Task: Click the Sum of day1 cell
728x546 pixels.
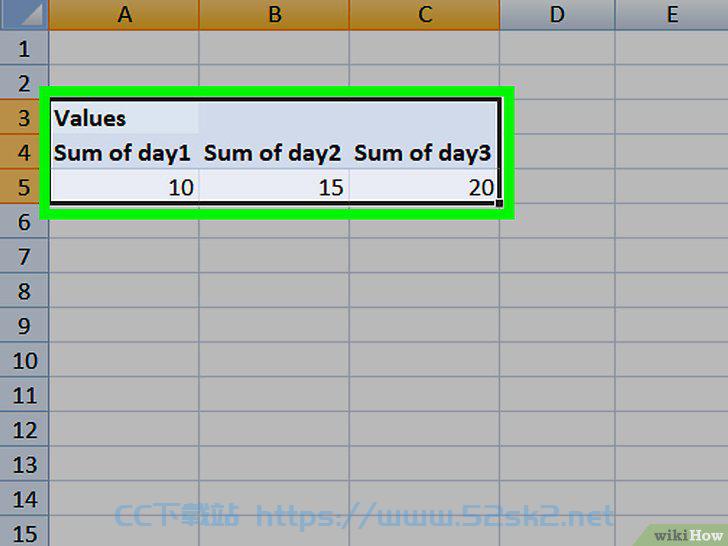Action: [124, 152]
